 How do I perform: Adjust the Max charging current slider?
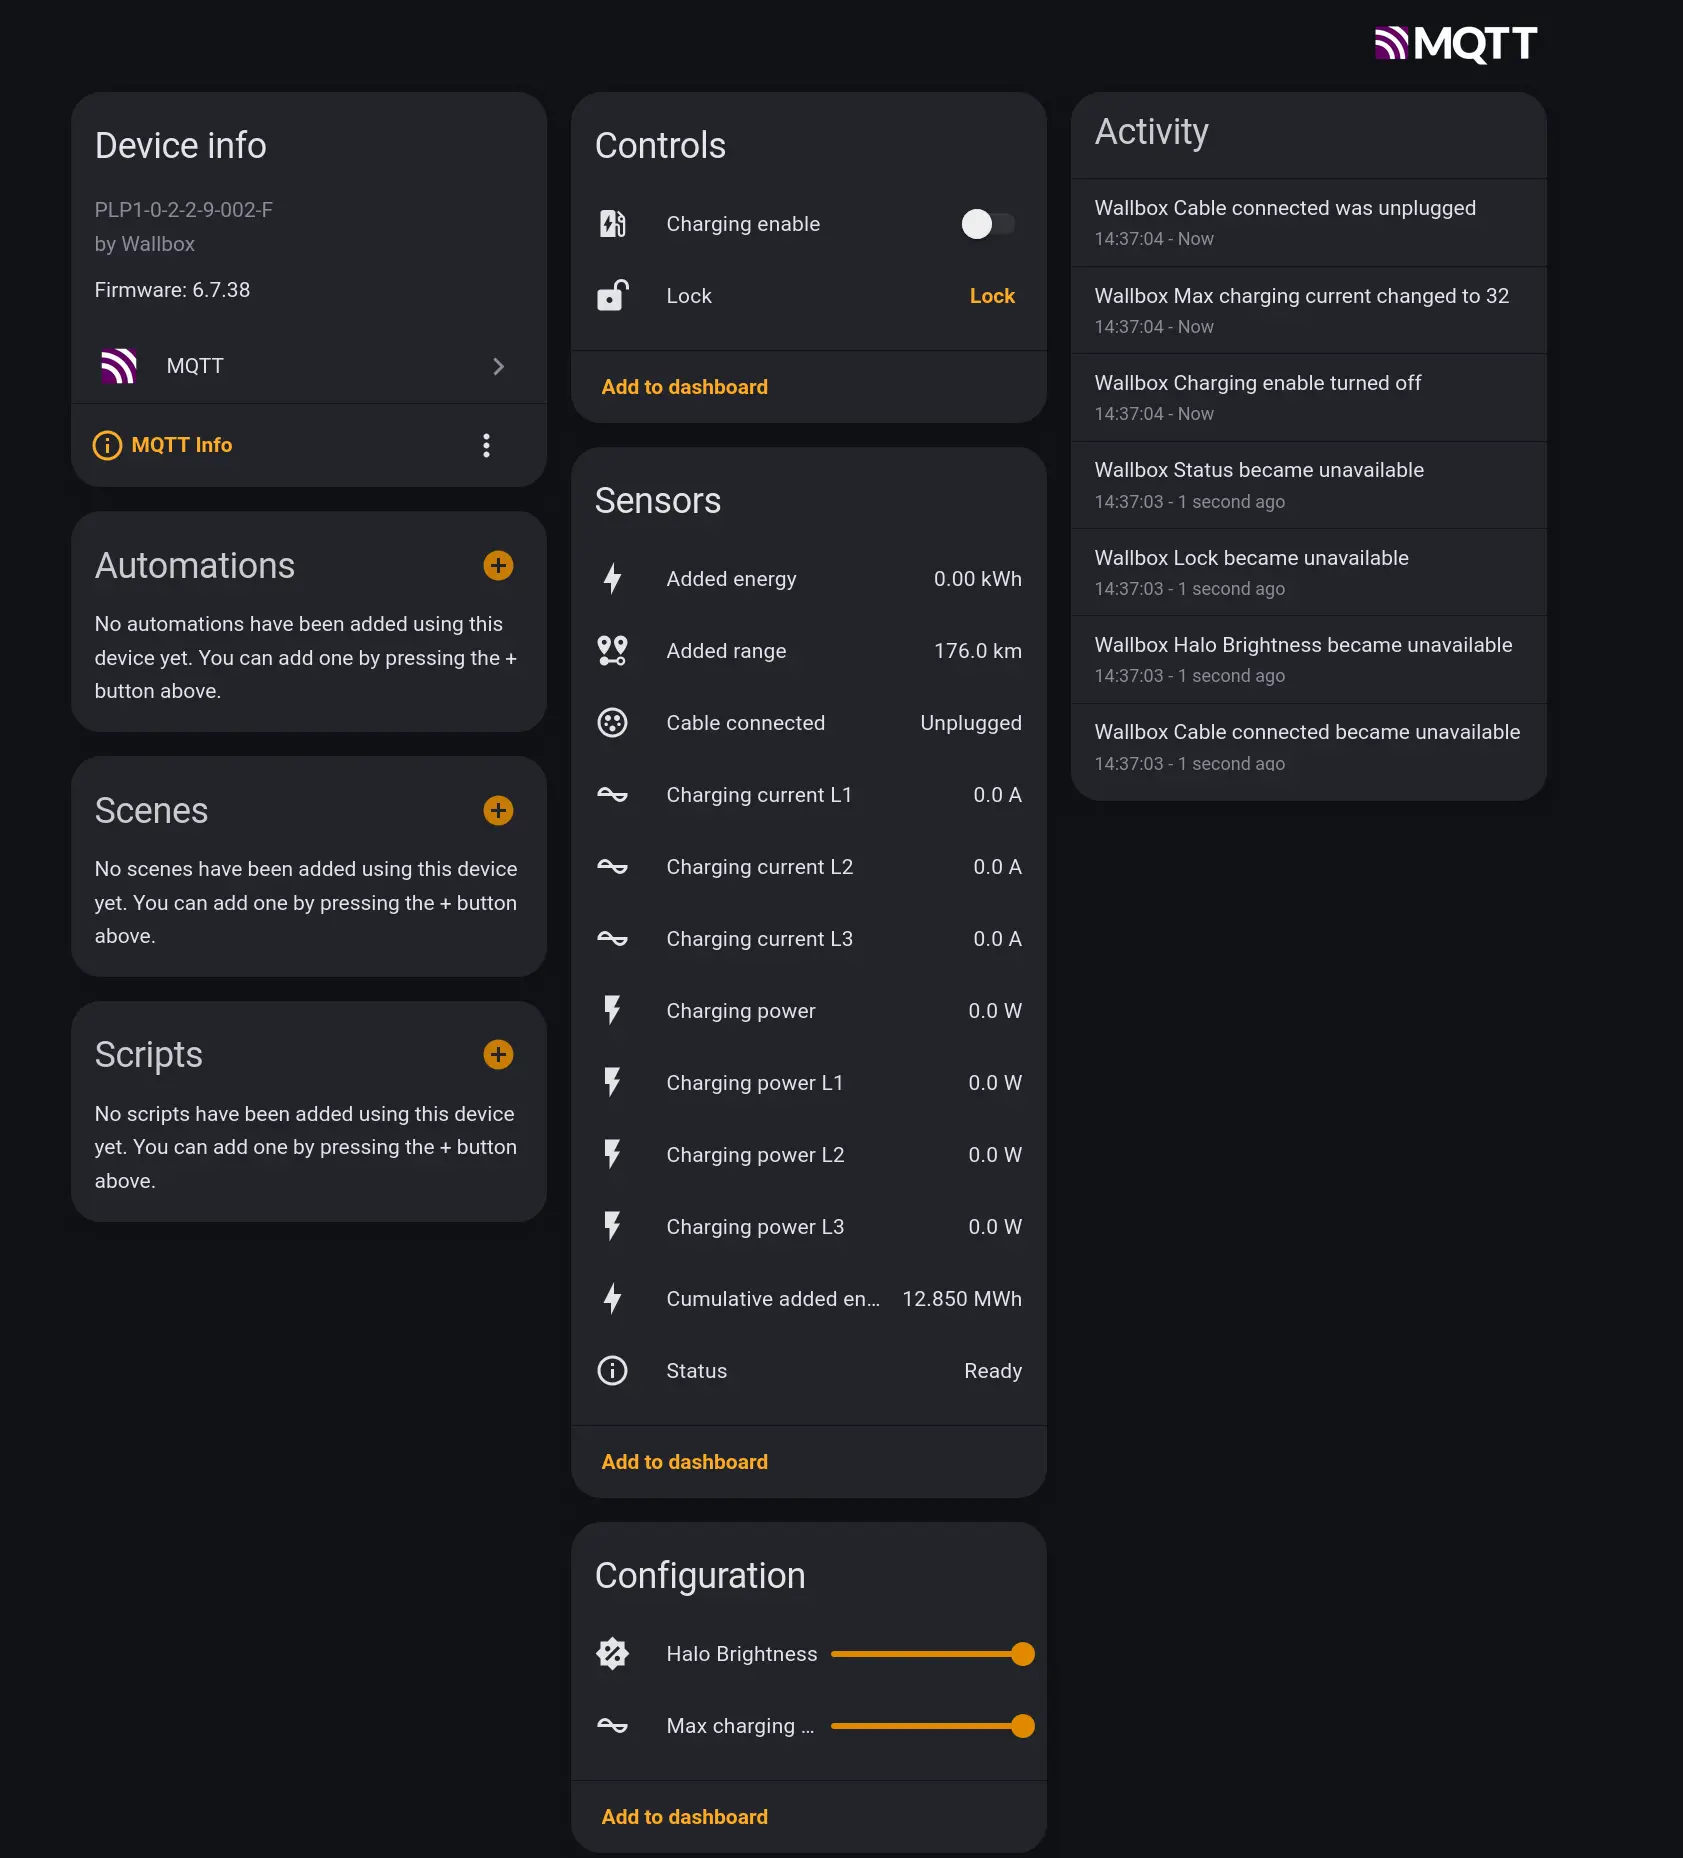pos(932,1726)
